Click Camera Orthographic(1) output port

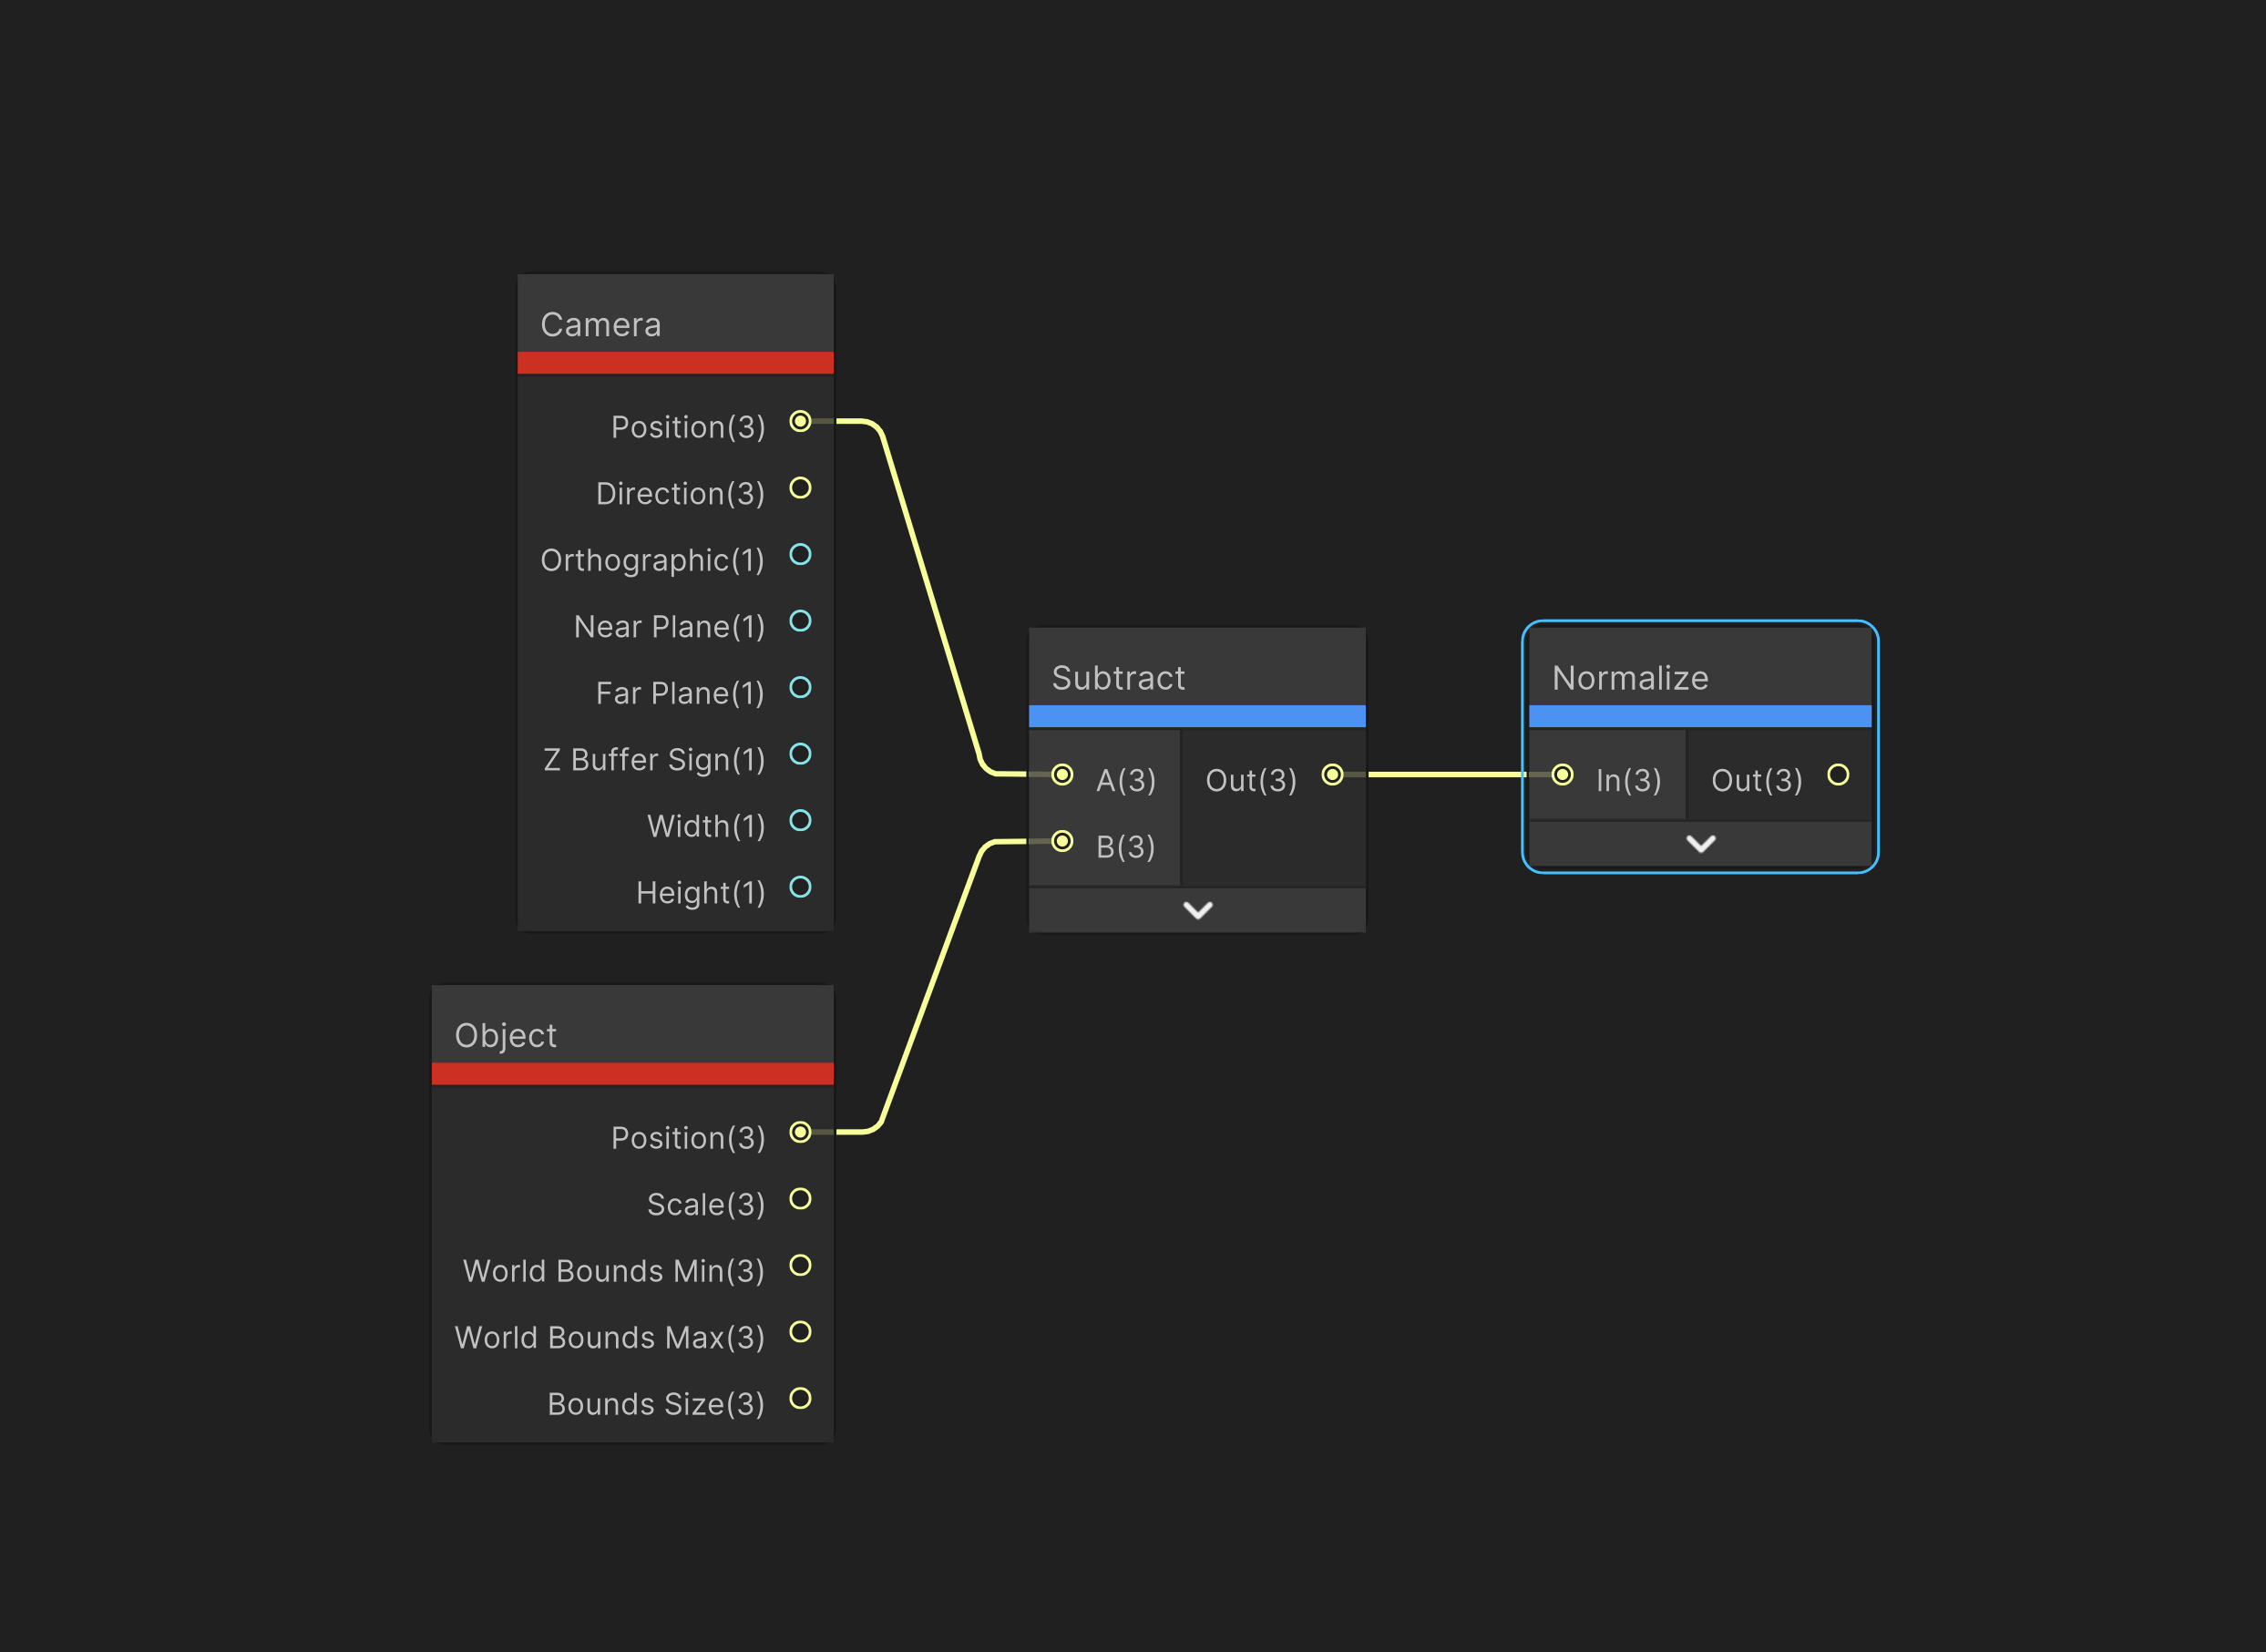[x=800, y=554]
